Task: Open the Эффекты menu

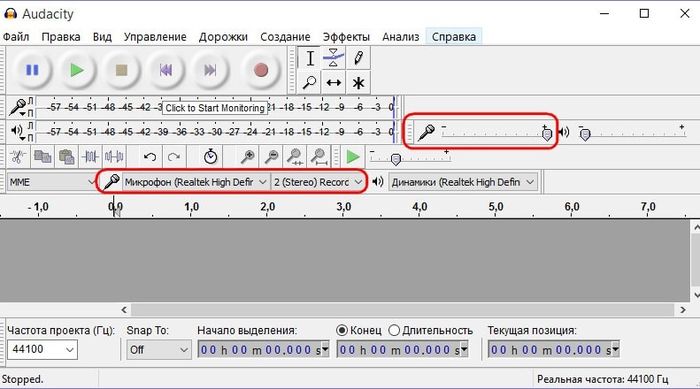Action: 346,37
